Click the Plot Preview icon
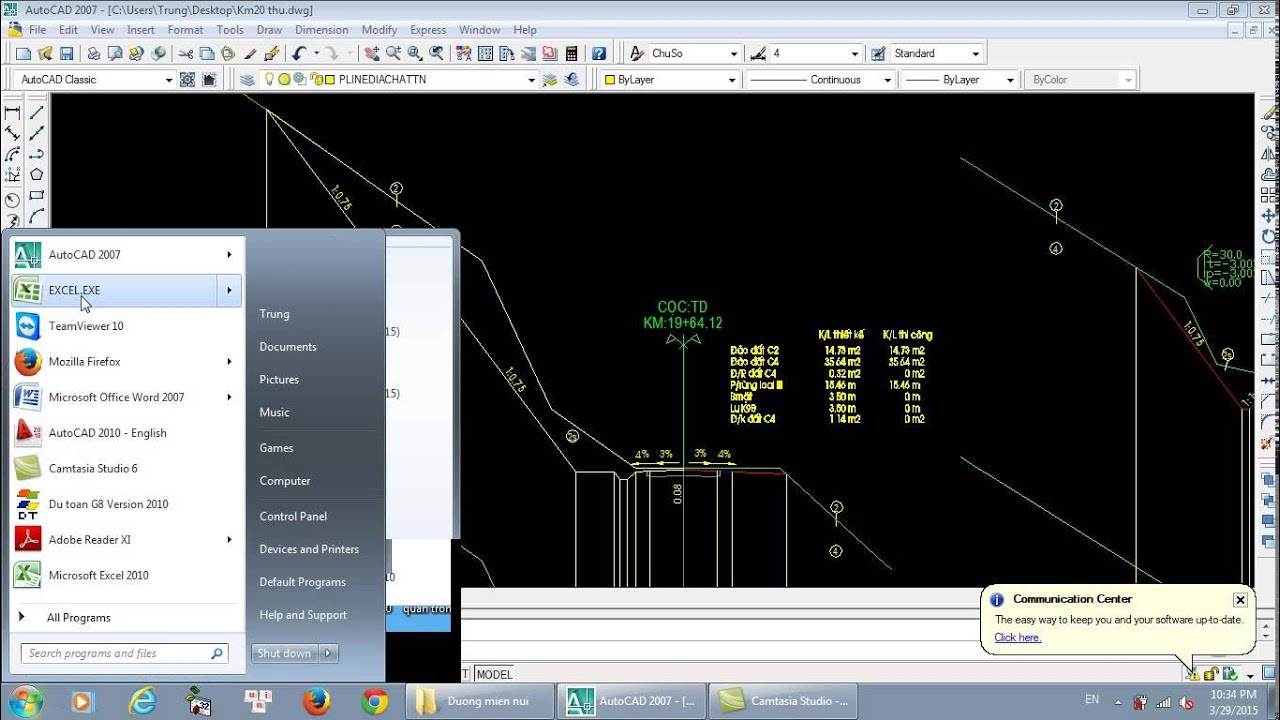Image resolution: width=1280 pixels, height=720 pixels. pyautogui.click(x=115, y=54)
